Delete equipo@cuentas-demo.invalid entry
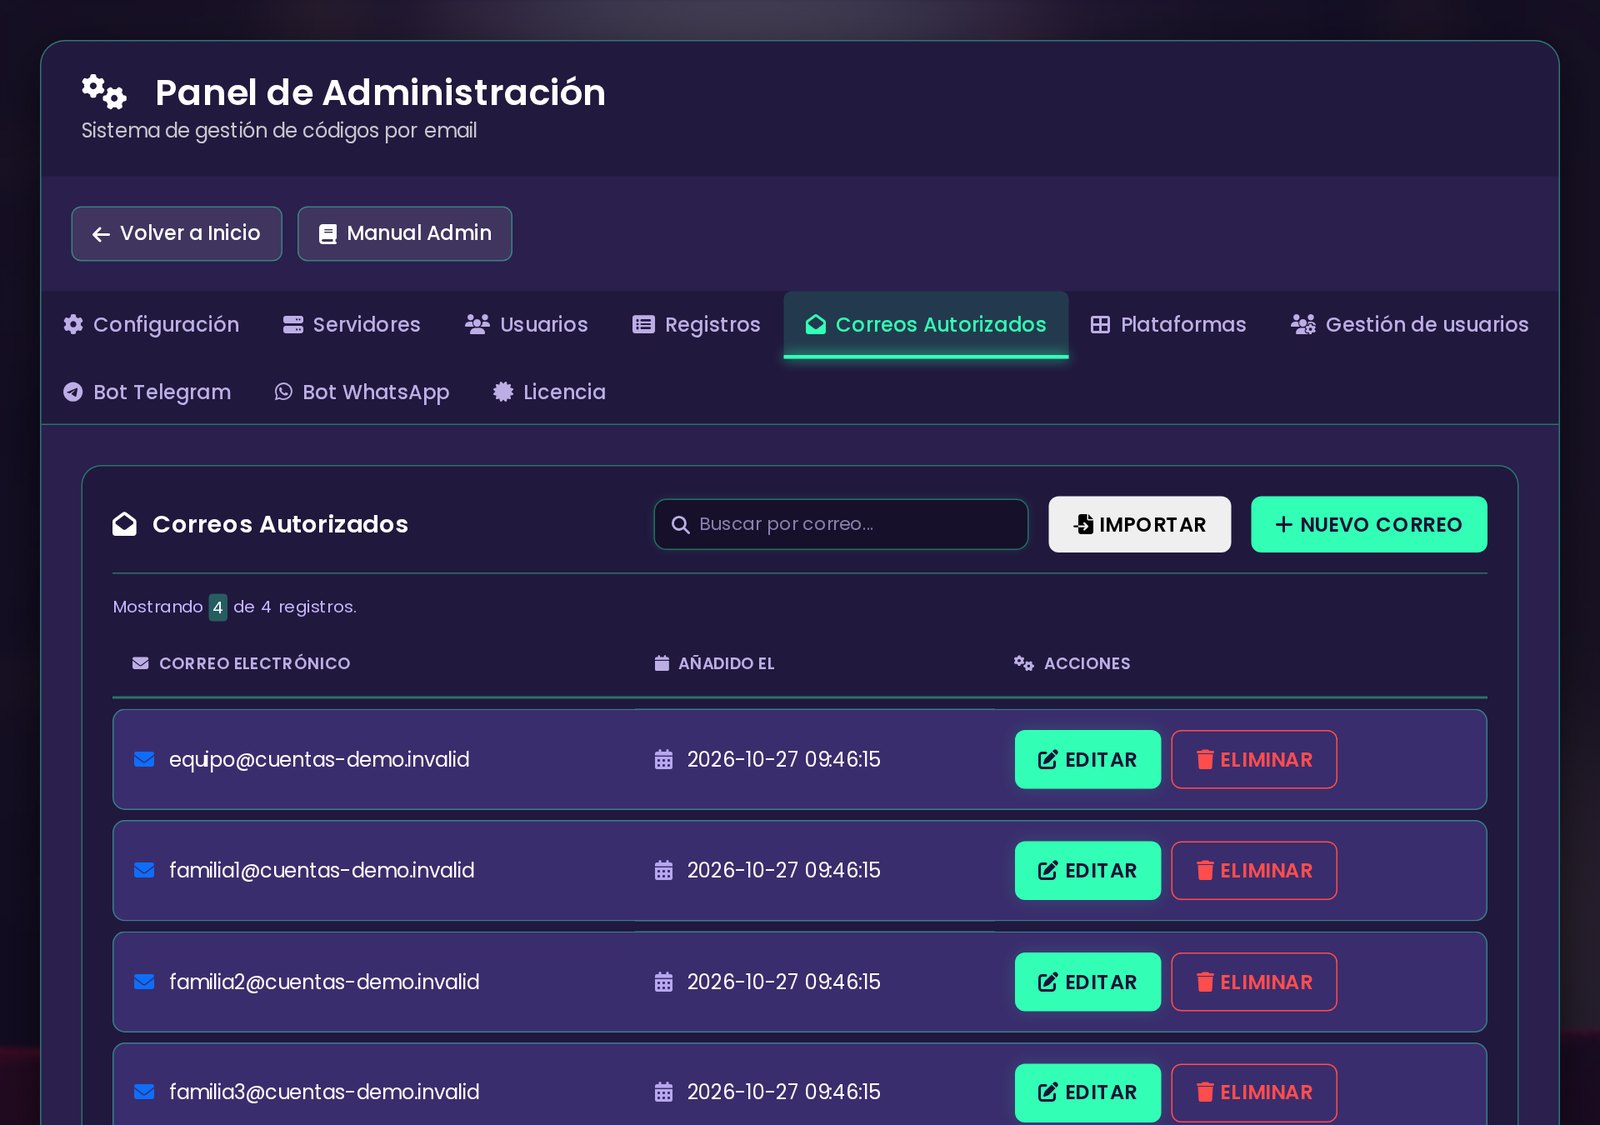 1254,760
